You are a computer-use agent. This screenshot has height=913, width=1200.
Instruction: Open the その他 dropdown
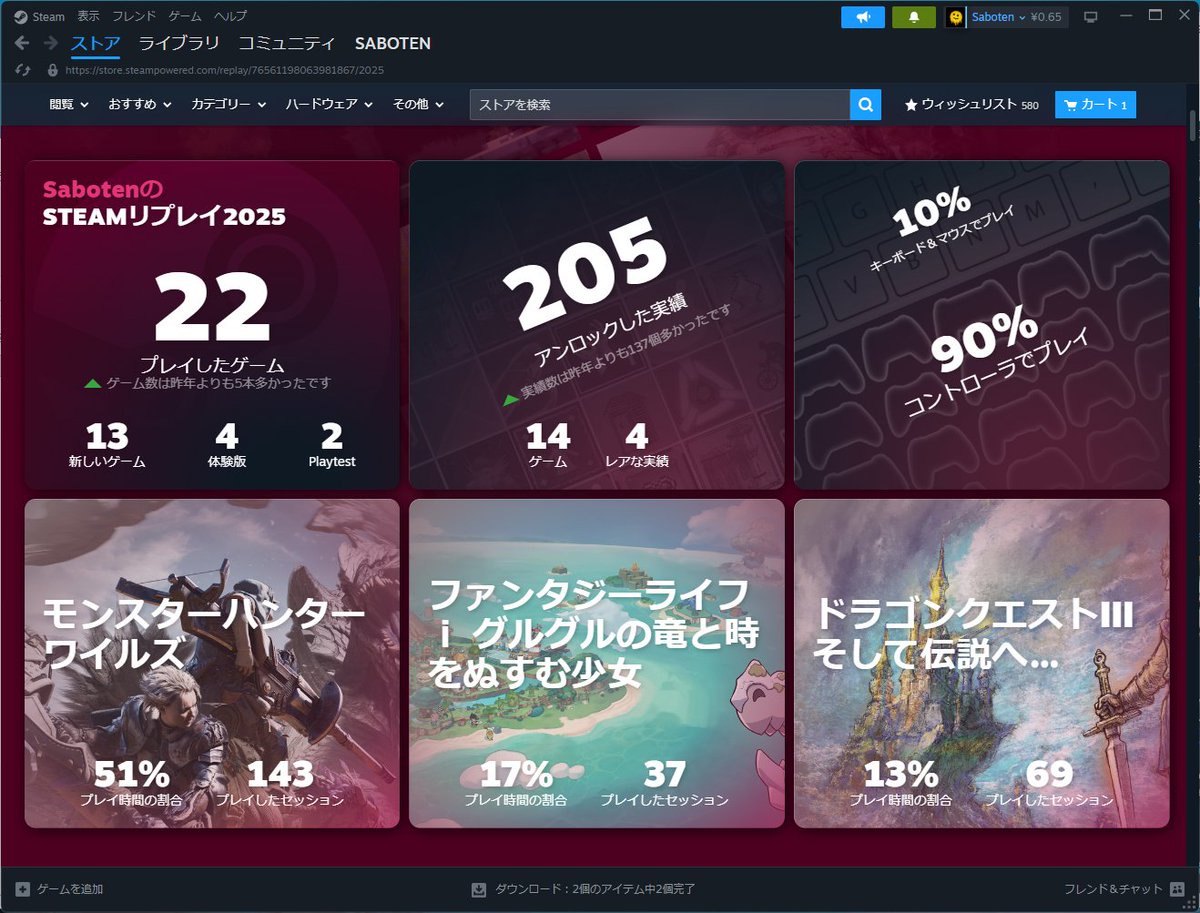pyautogui.click(x=418, y=104)
